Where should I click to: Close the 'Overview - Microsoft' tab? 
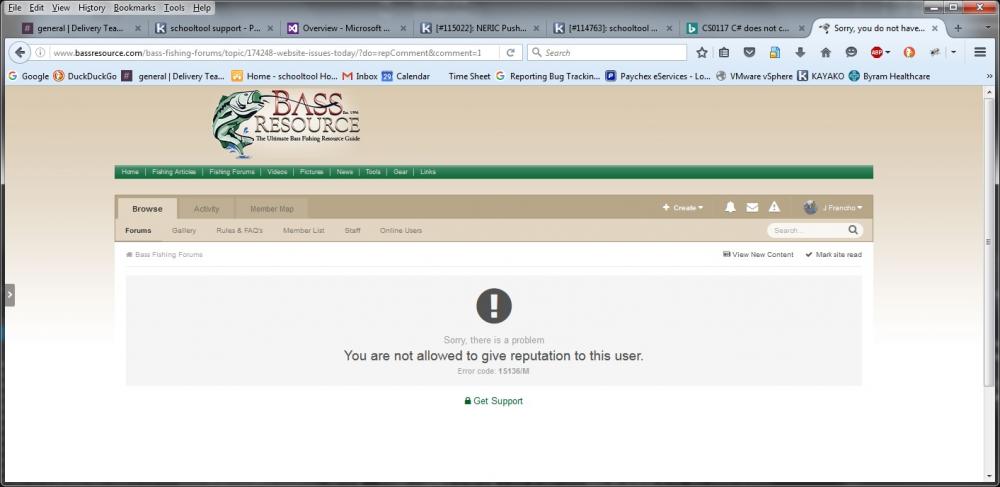(x=404, y=28)
